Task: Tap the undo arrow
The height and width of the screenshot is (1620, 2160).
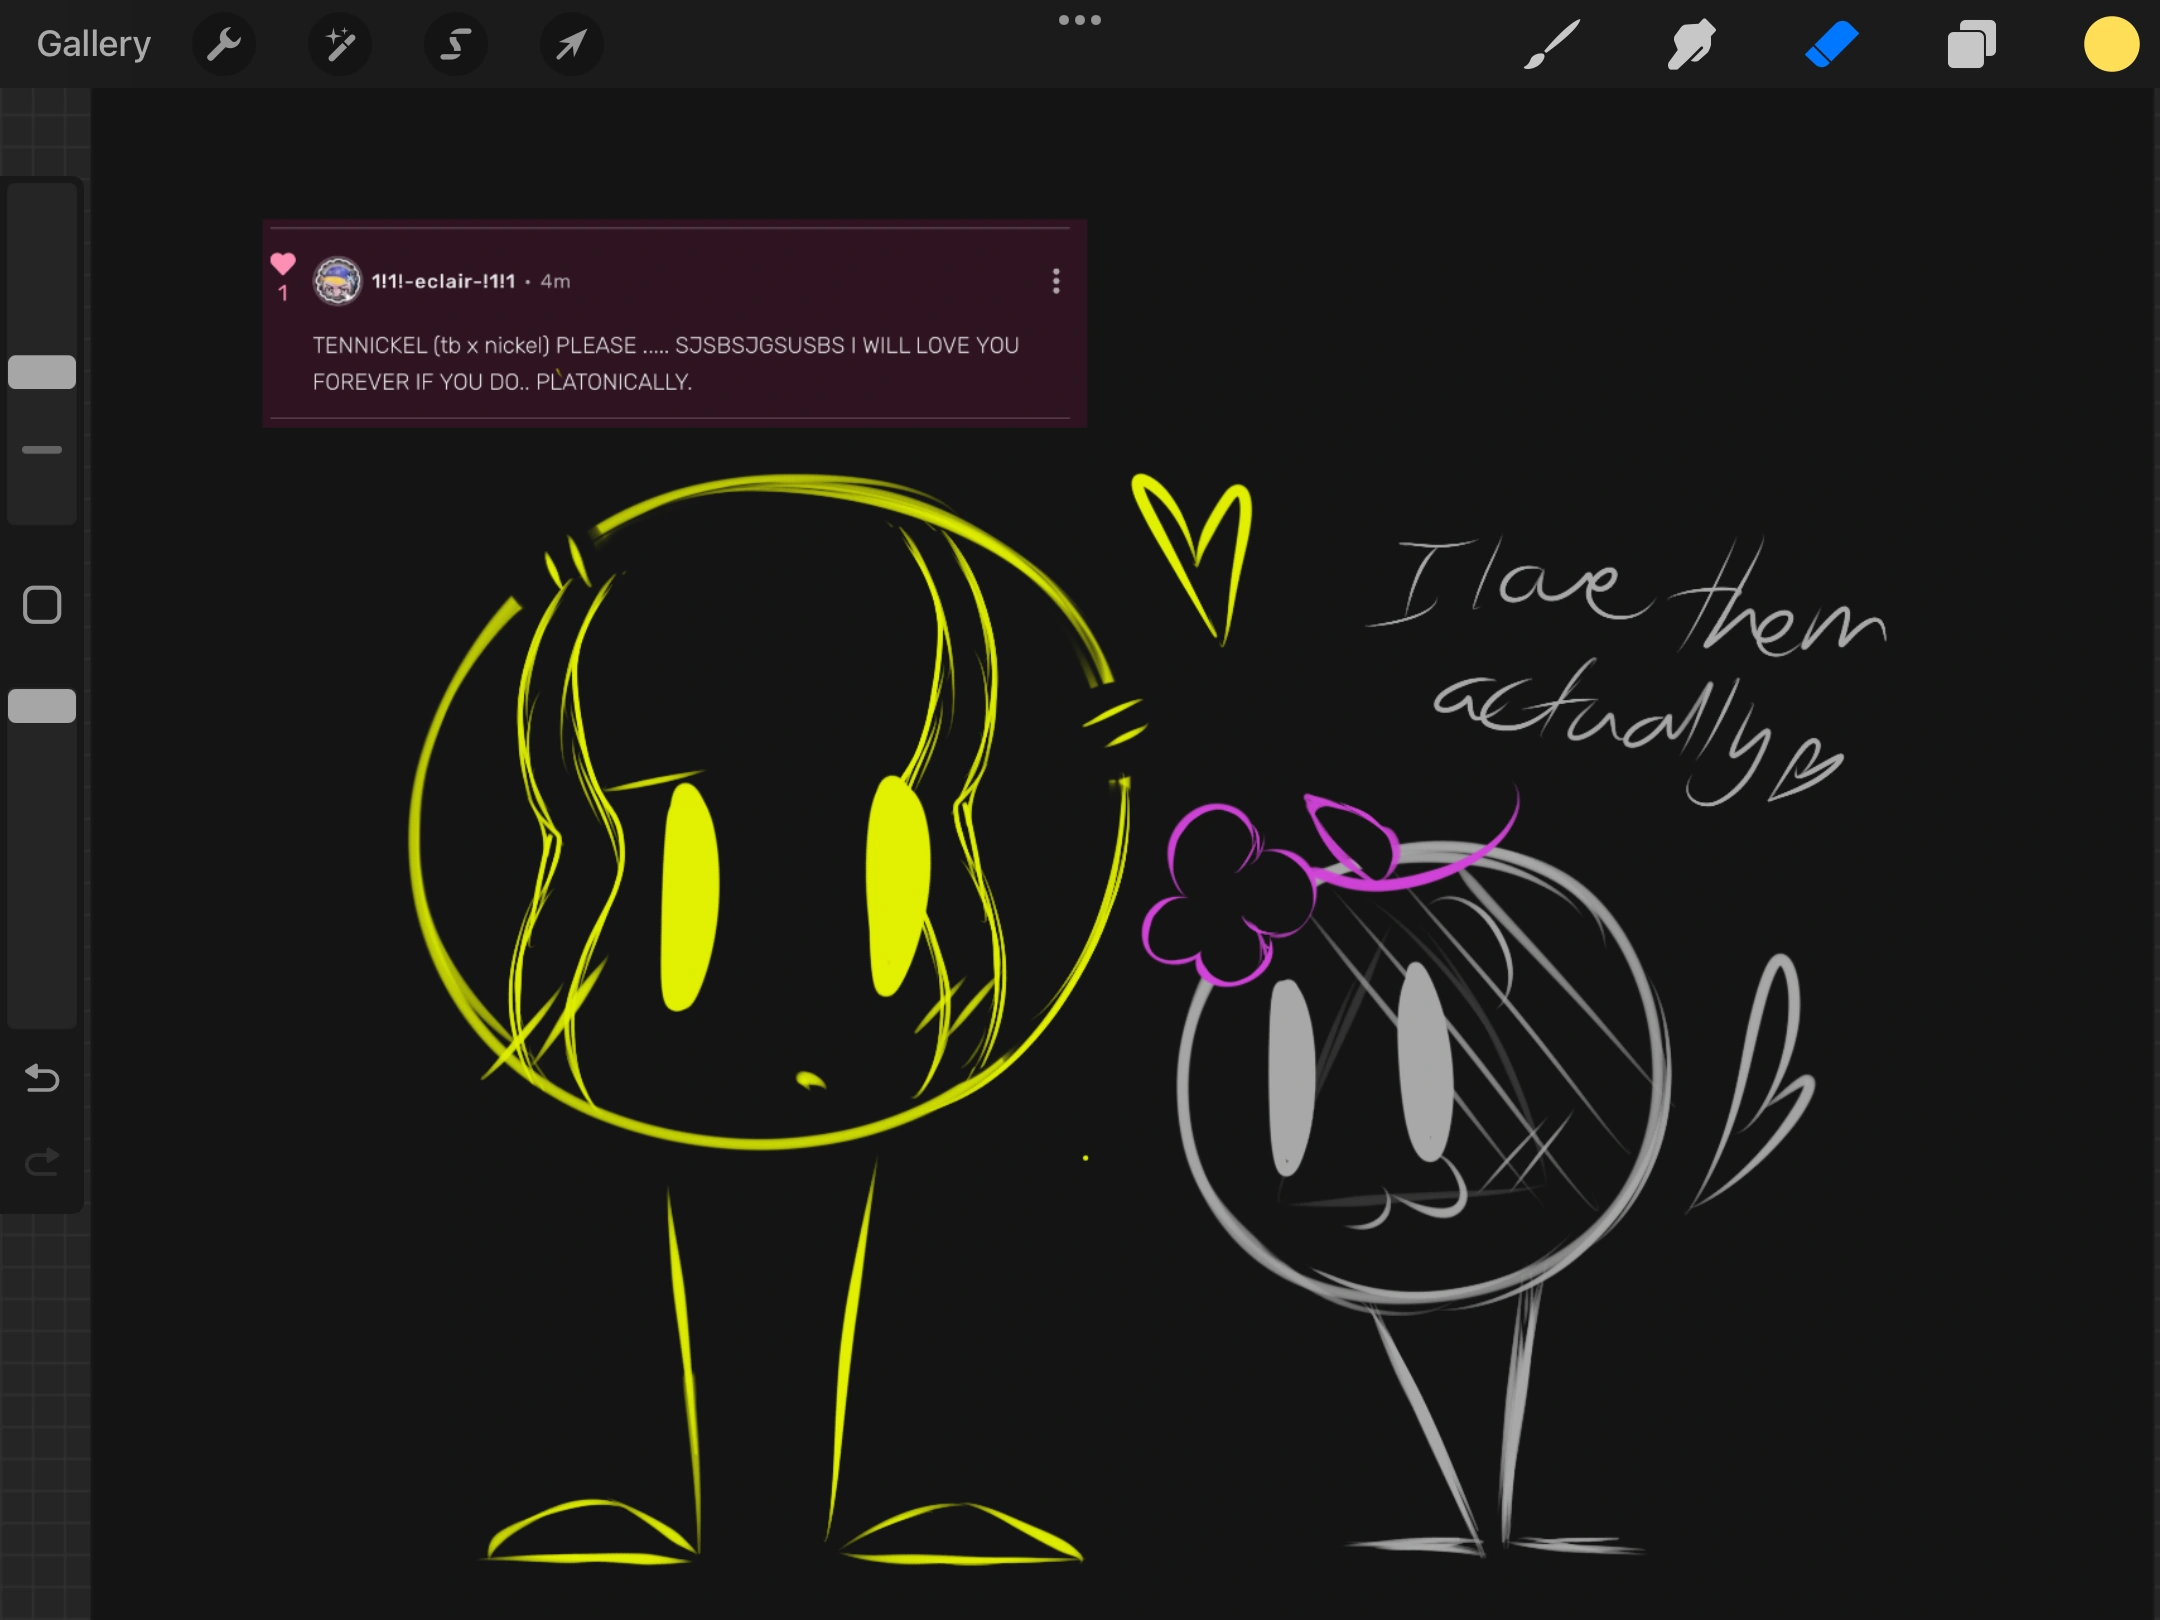Action: 42,1078
